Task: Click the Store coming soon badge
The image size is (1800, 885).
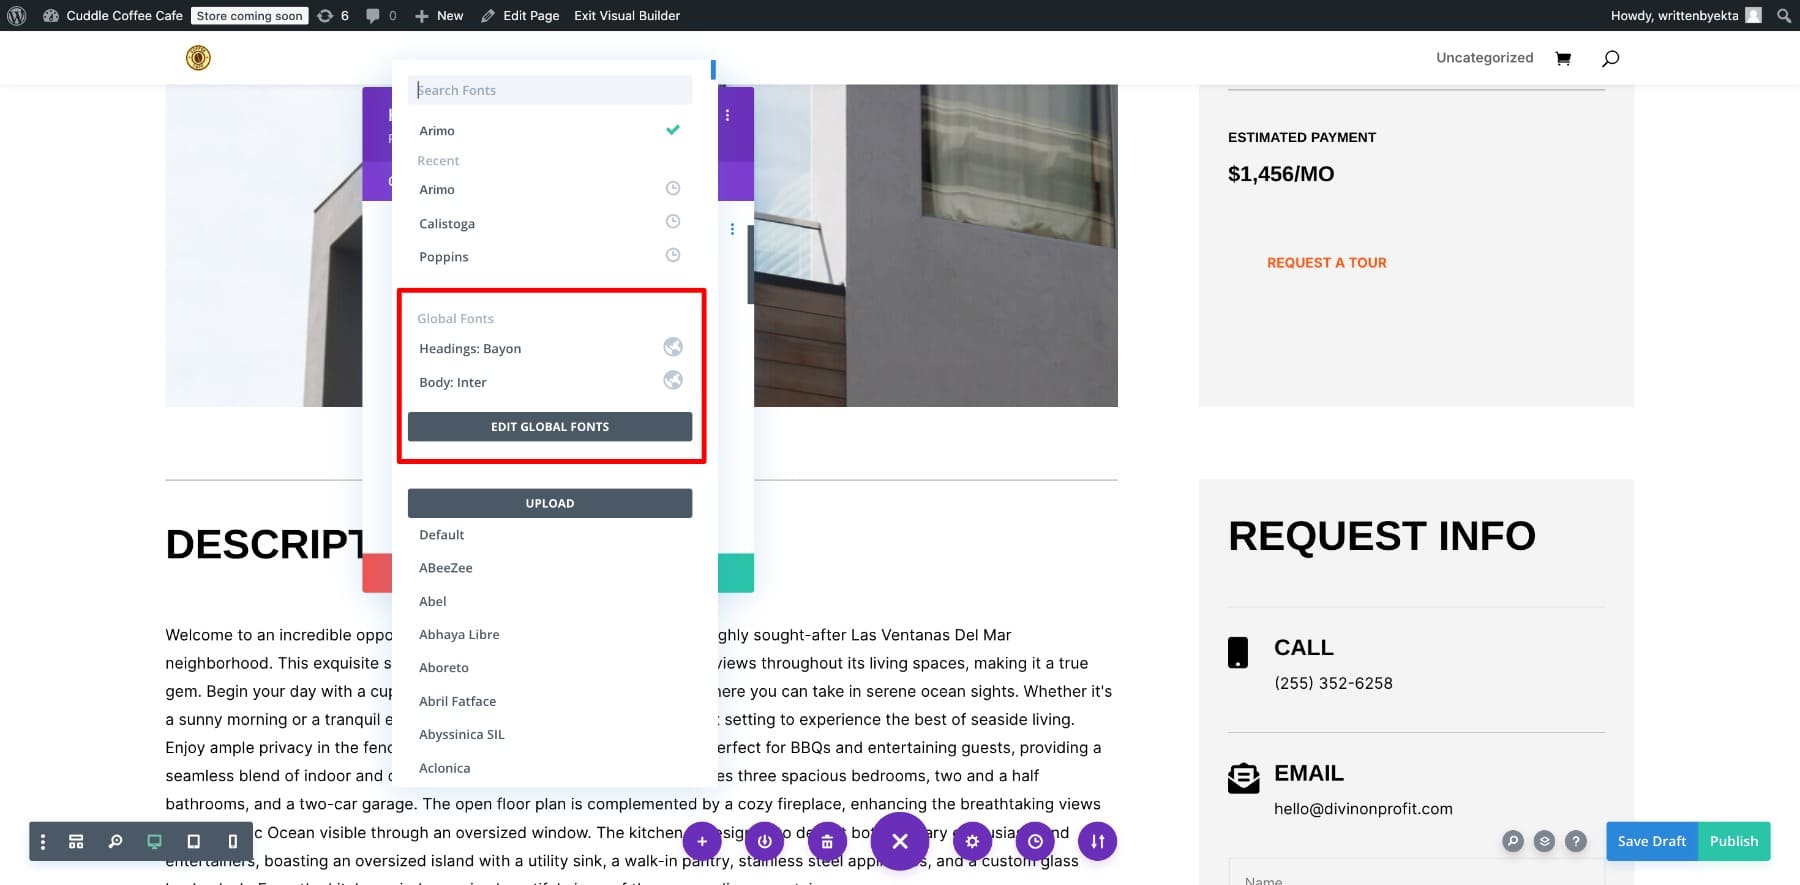Action: (x=249, y=15)
